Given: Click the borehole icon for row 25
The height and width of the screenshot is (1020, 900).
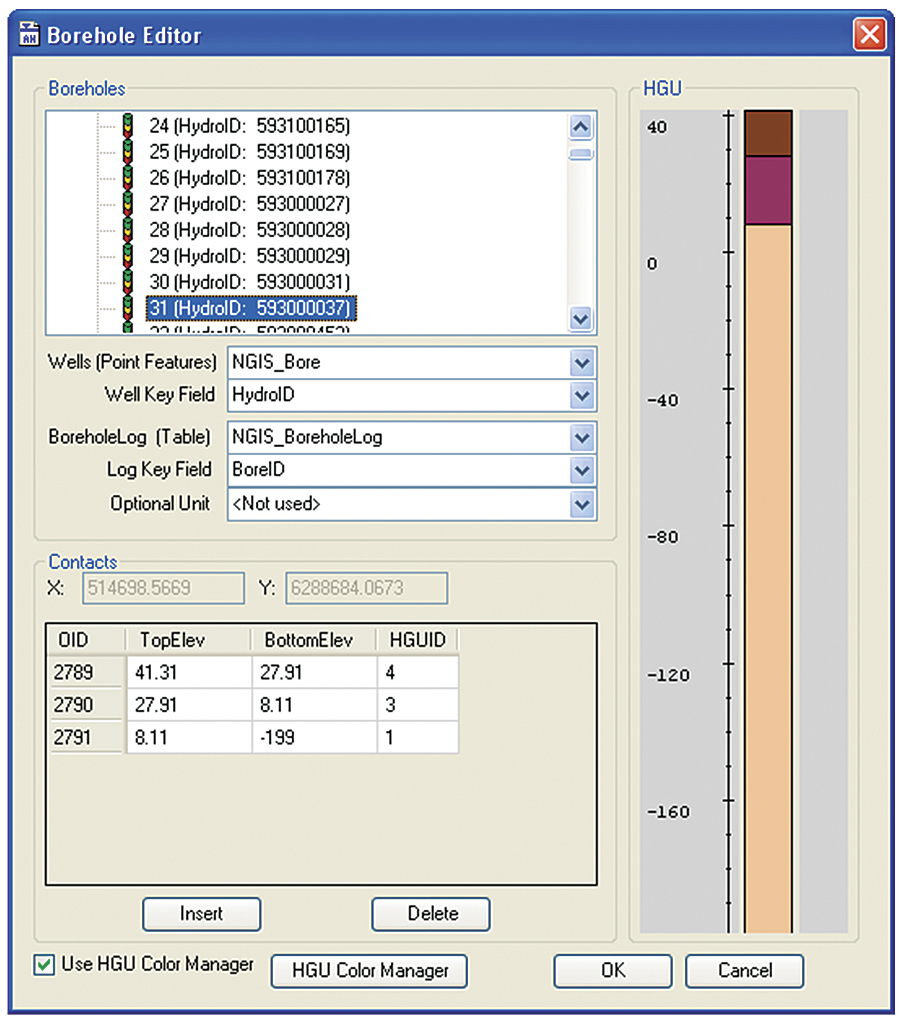Looking at the screenshot, I should (127, 151).
